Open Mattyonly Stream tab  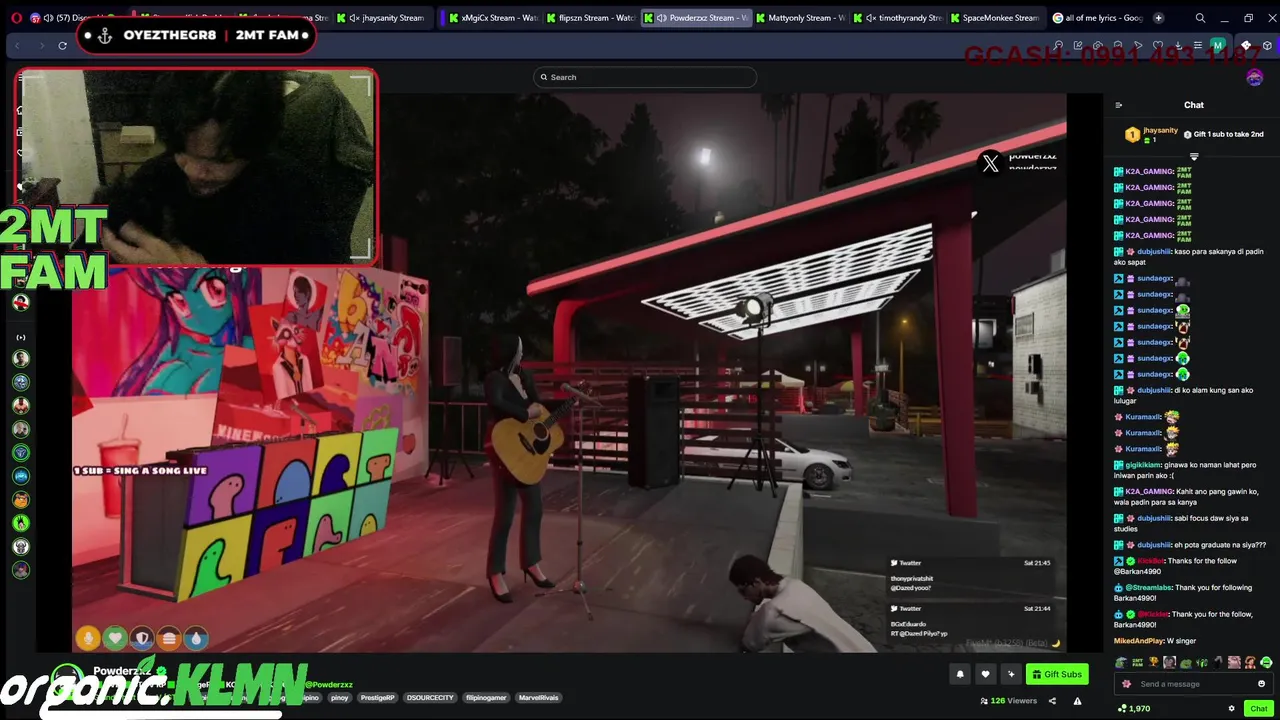click(800, 18)
